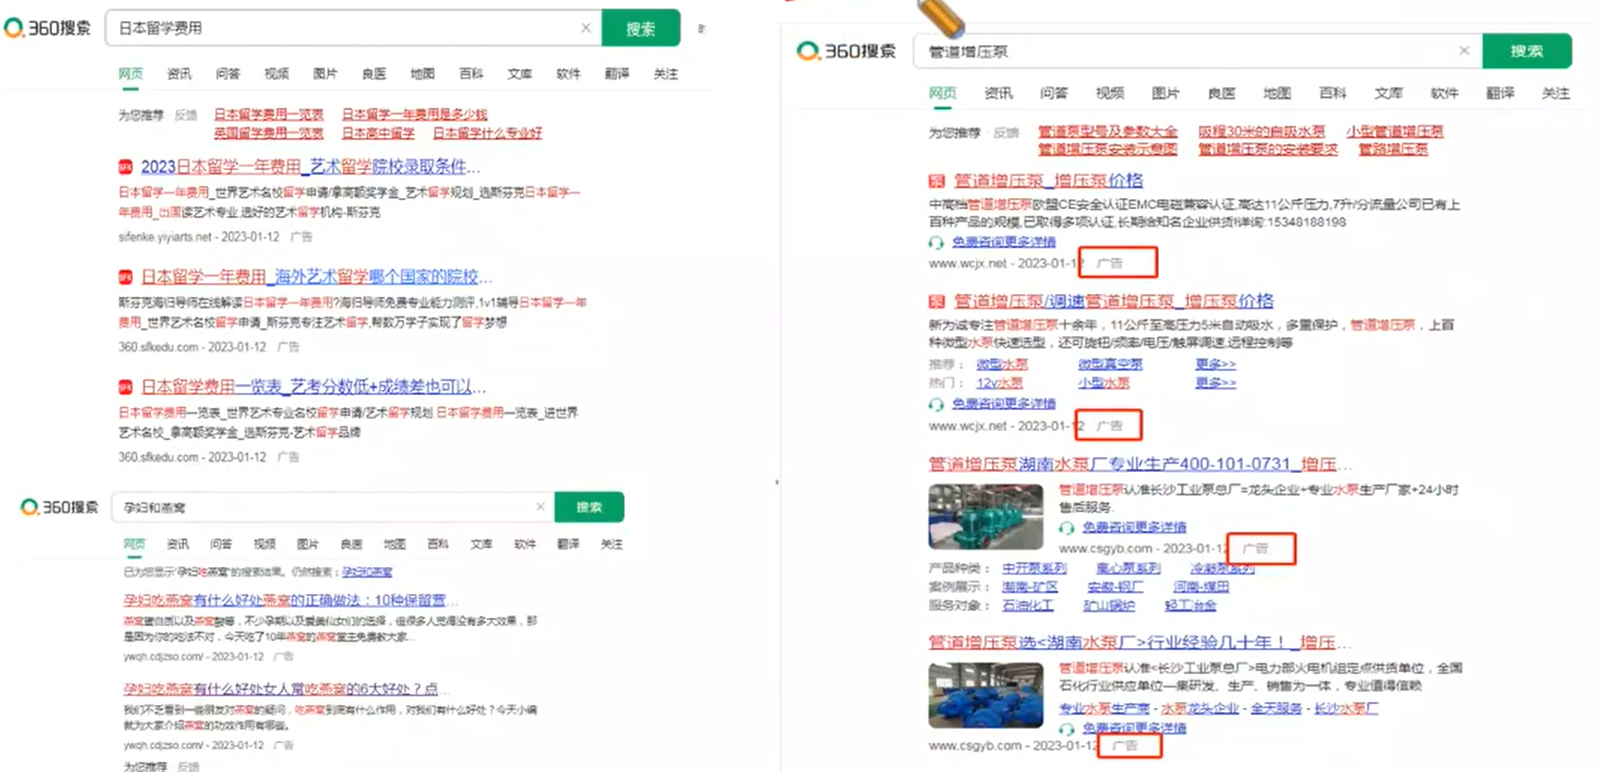Click 搜索 button for 孕妇和燕窝 query

pyautogui.click(x=589, y=507)
